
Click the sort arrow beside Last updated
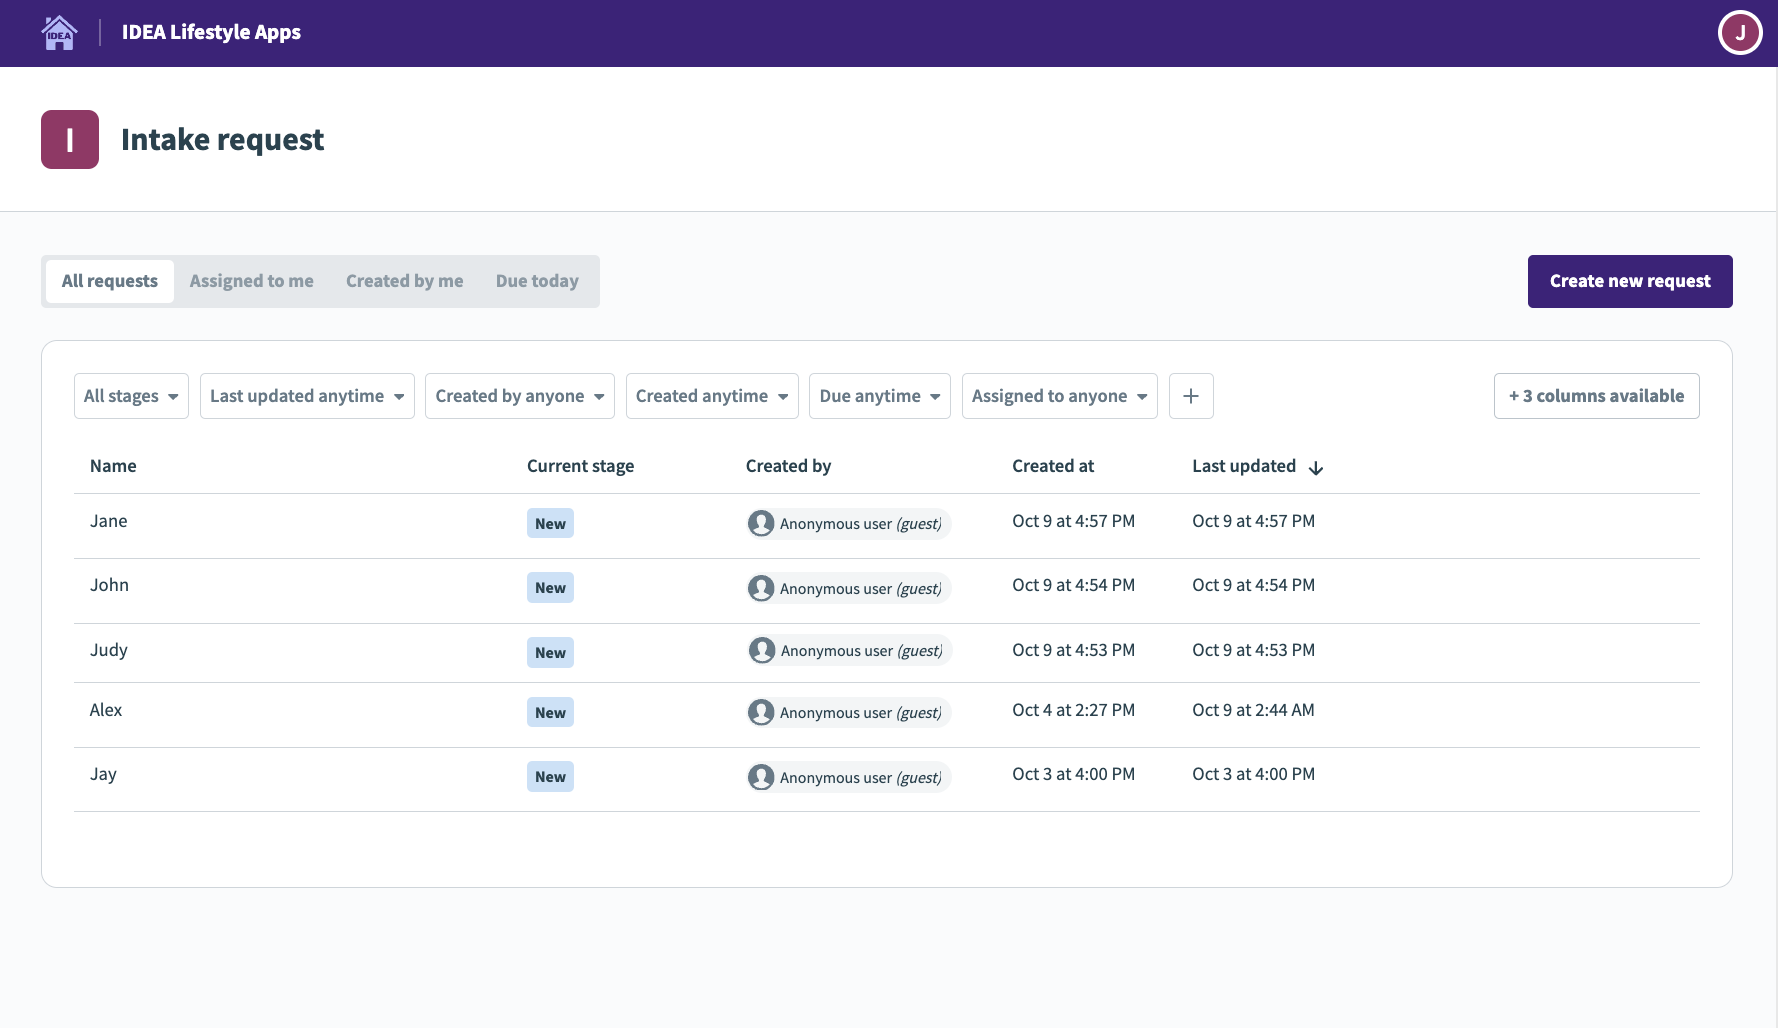click(x=1316, y=467)
